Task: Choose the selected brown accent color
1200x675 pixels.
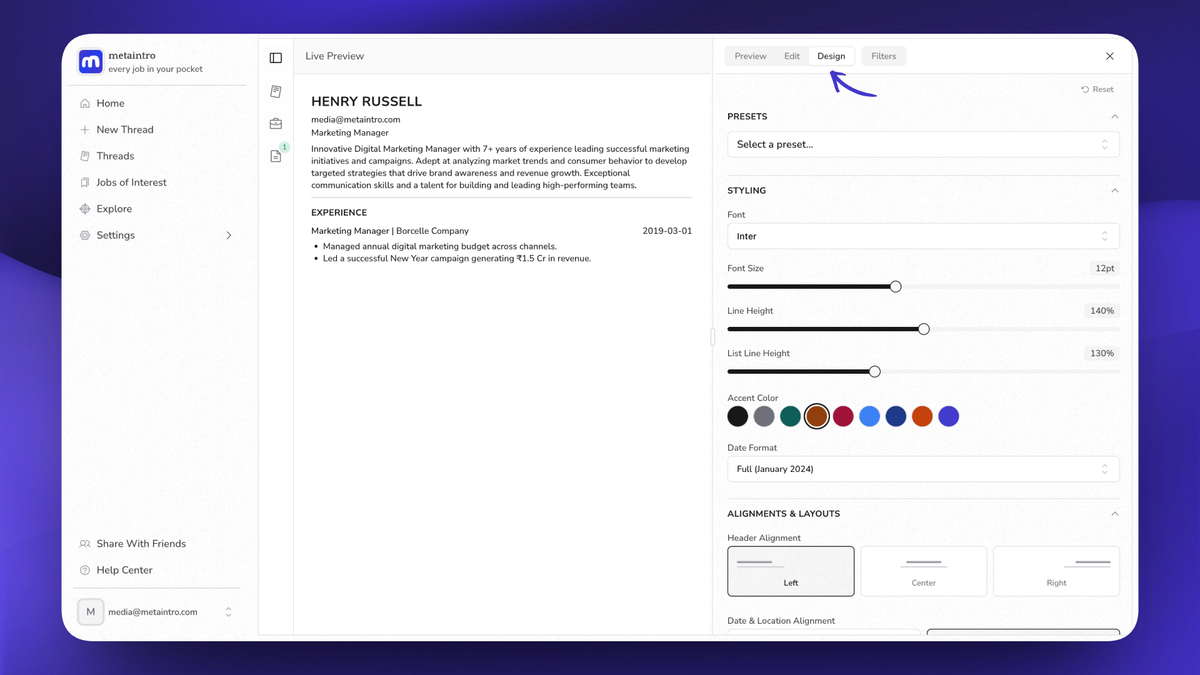Action: (x=817, y=417)
